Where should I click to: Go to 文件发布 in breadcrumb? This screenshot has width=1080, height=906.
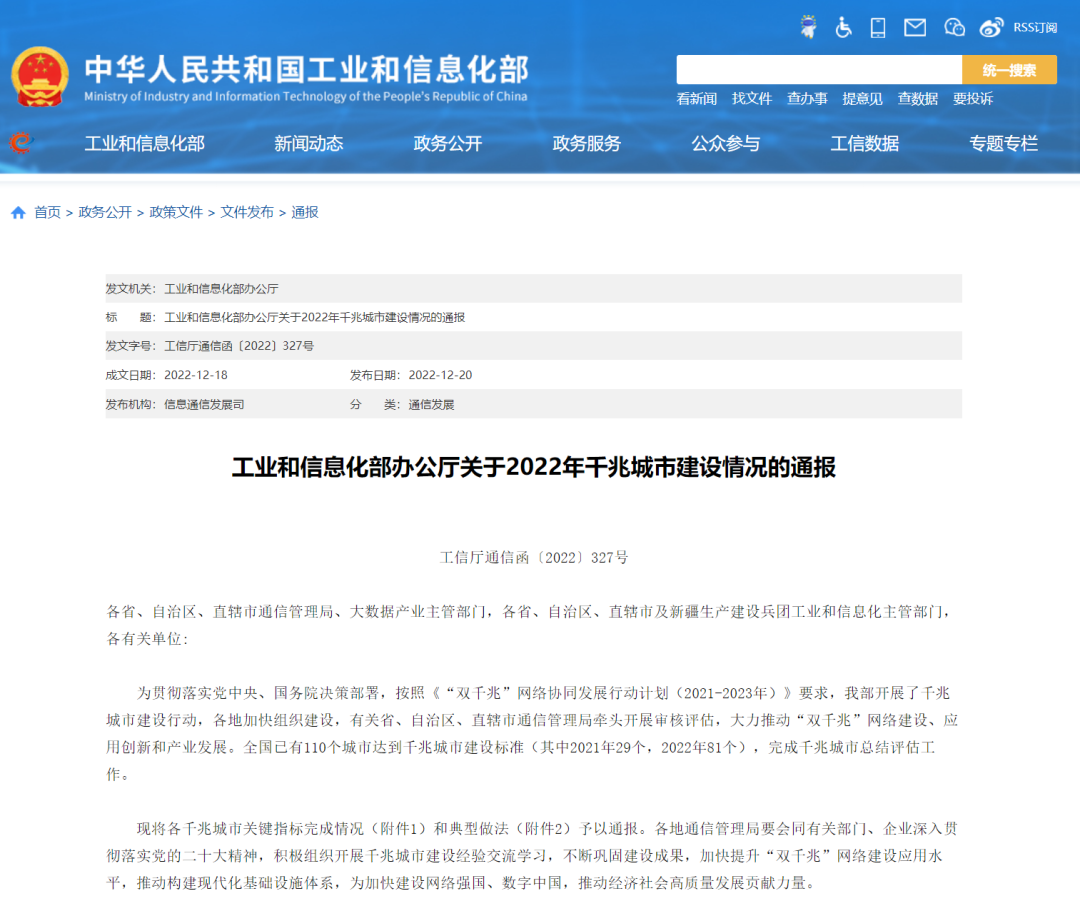pyautogui.click(x=247, y=212)
